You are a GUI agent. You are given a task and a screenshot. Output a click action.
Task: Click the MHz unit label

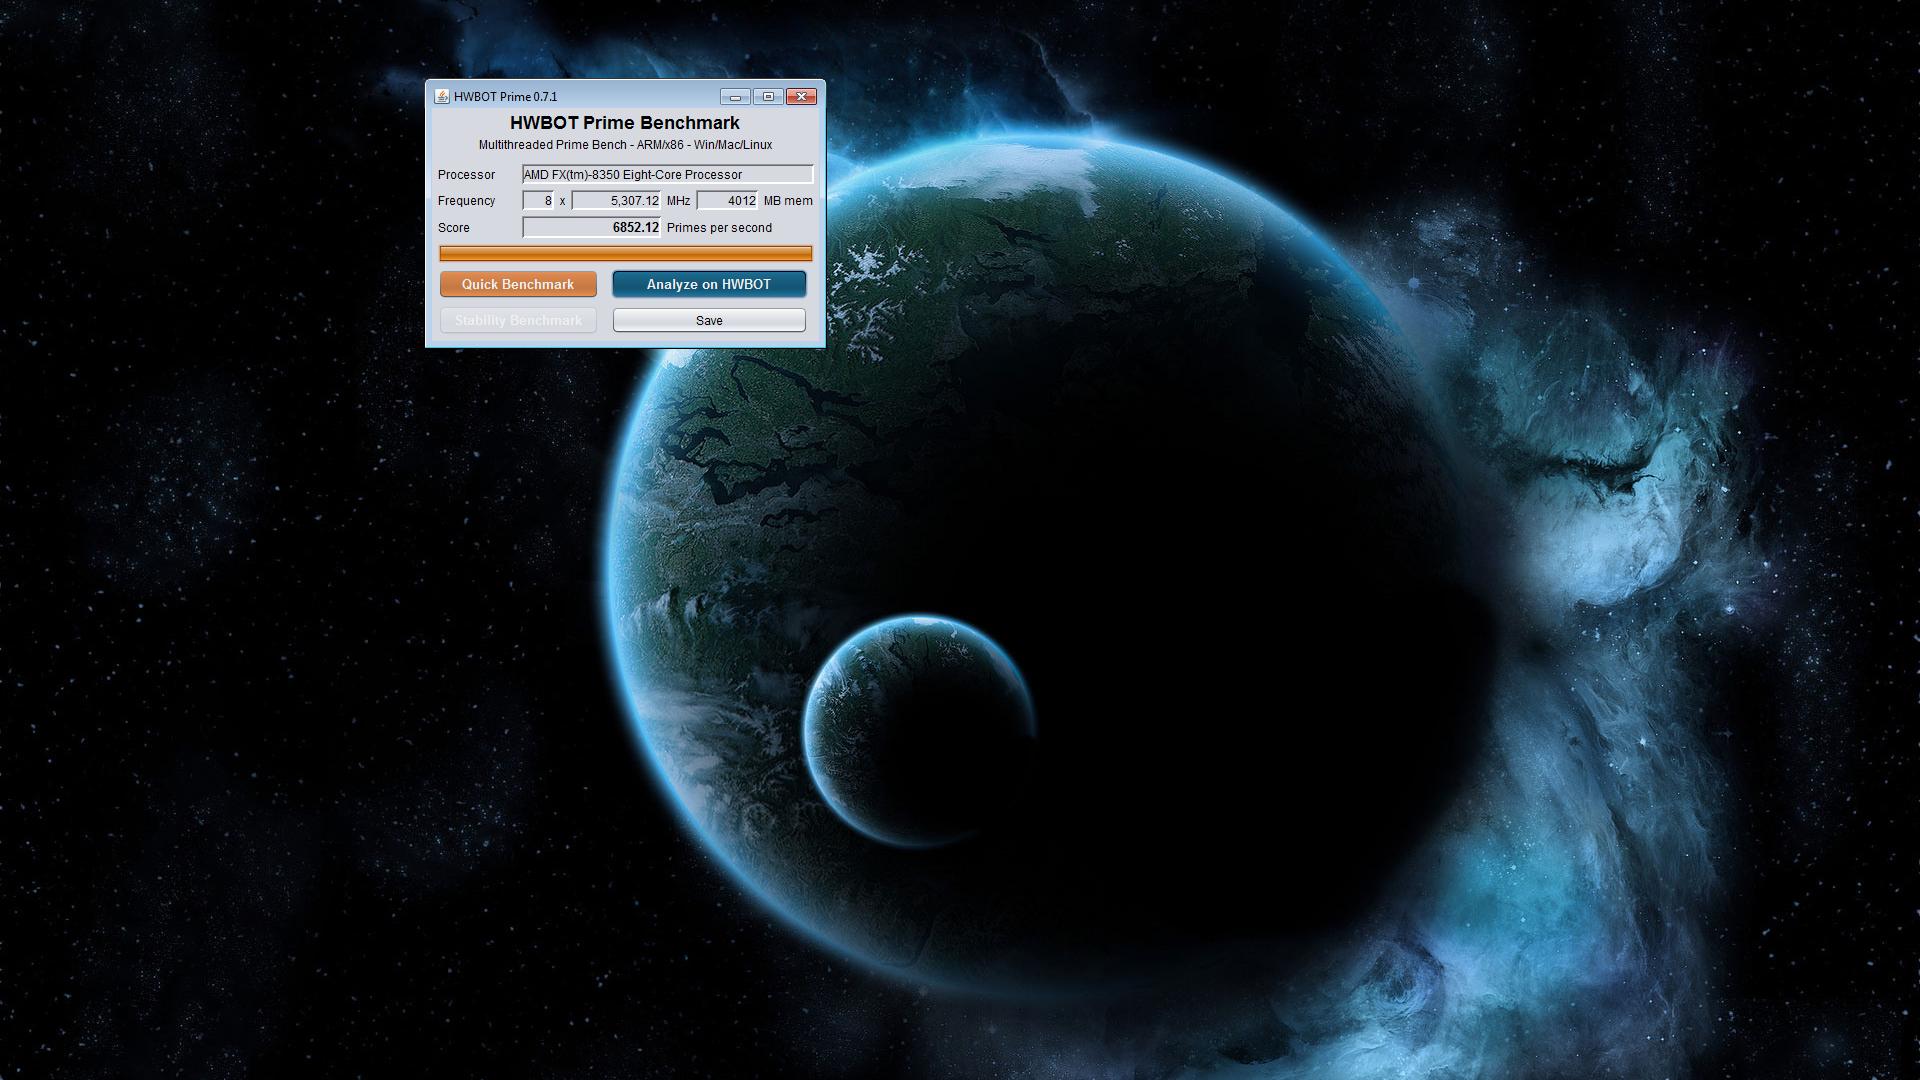tap(678, 201)
